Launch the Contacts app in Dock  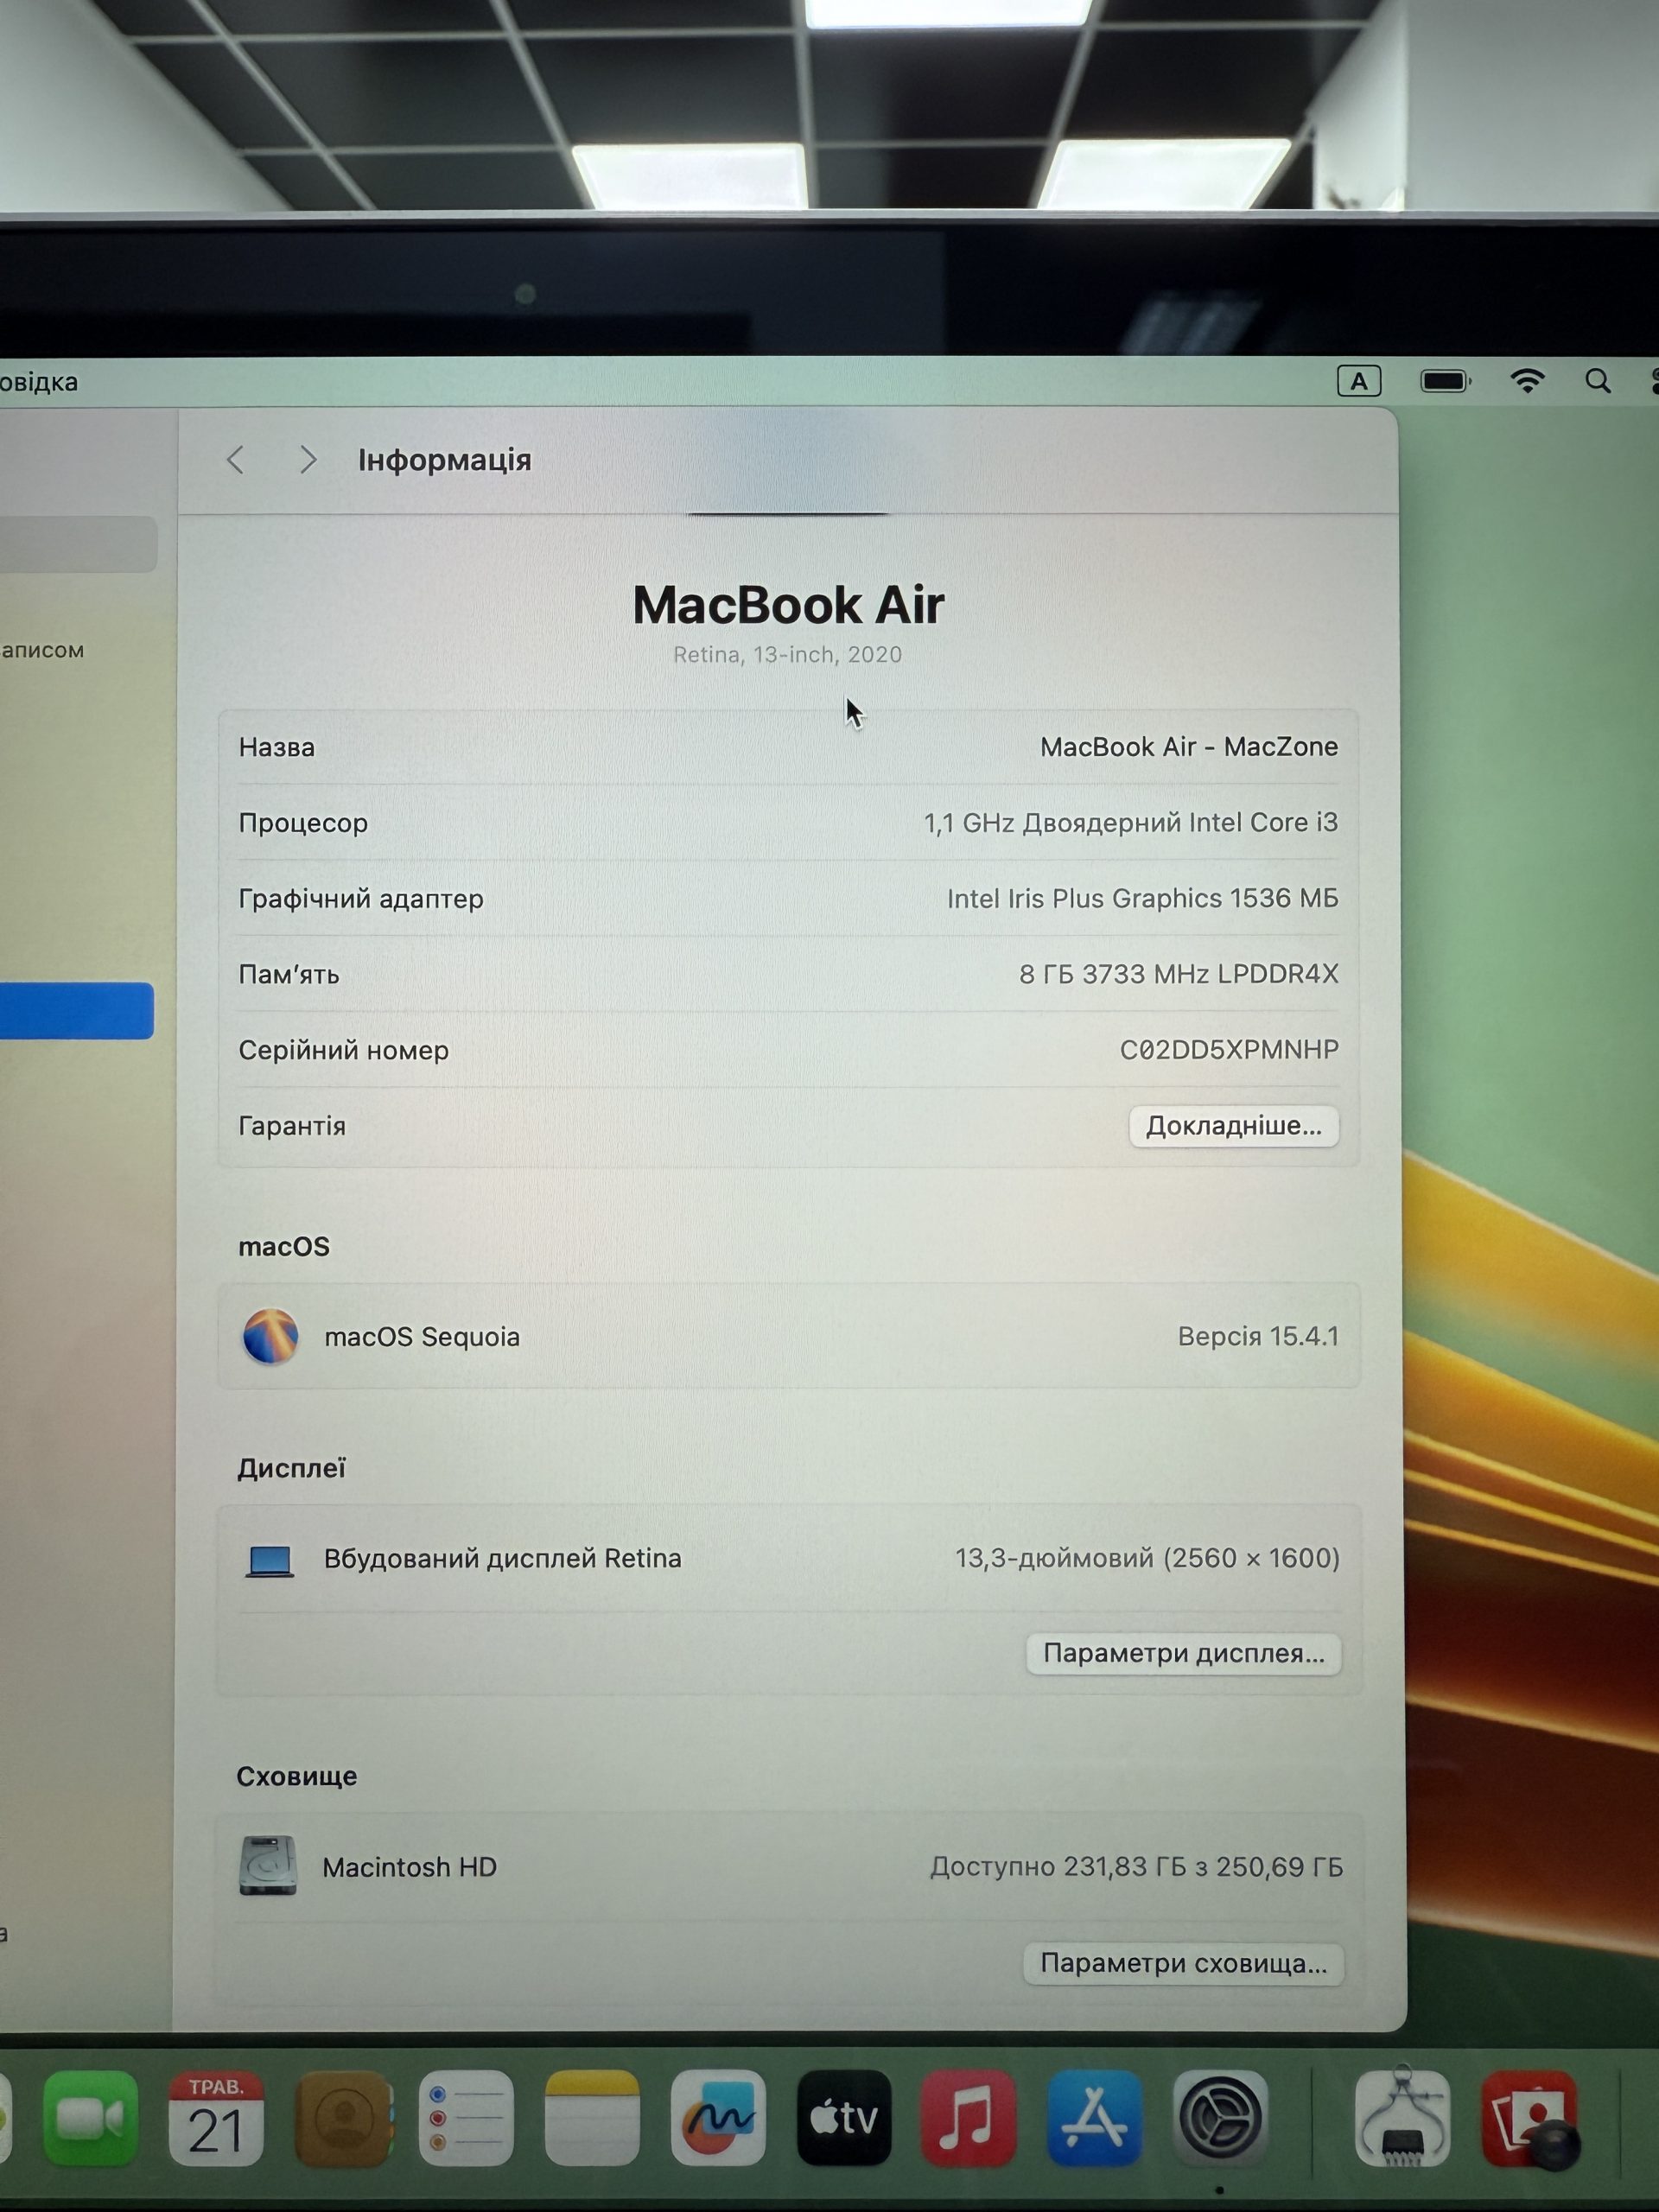pos(342,2118)
